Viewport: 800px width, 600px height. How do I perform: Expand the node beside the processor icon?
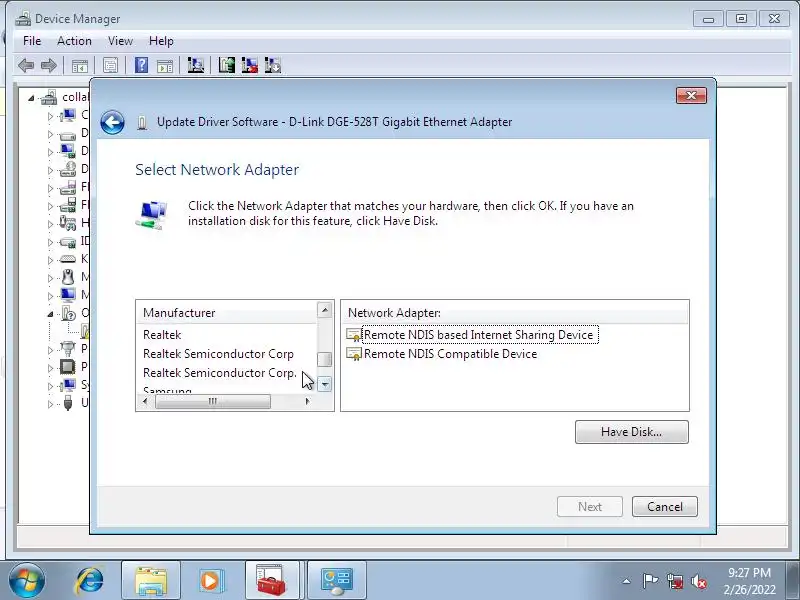coord(50,367)
